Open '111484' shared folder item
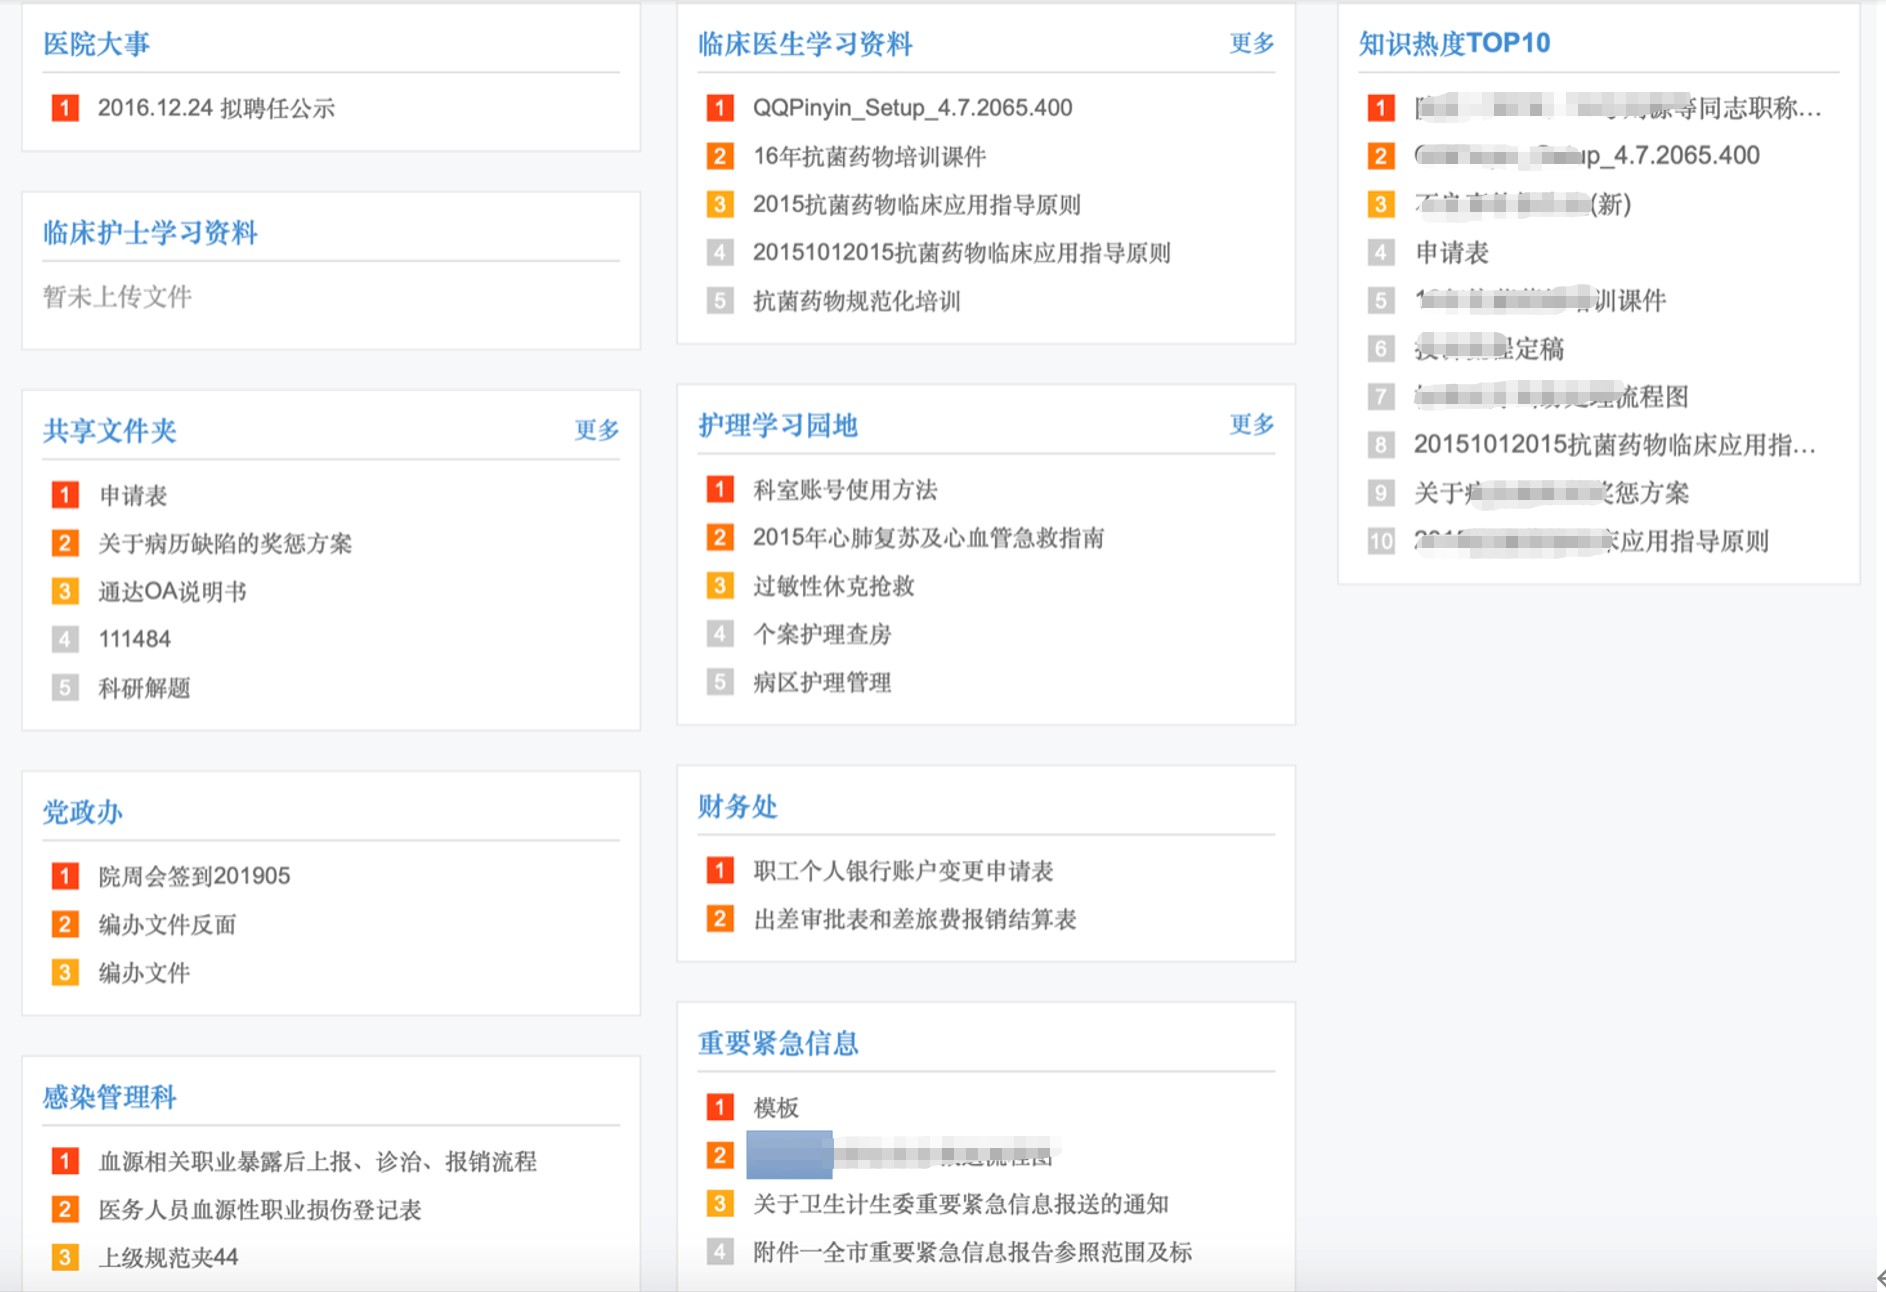The image size is (1886, 1292). tap(134, 639)
